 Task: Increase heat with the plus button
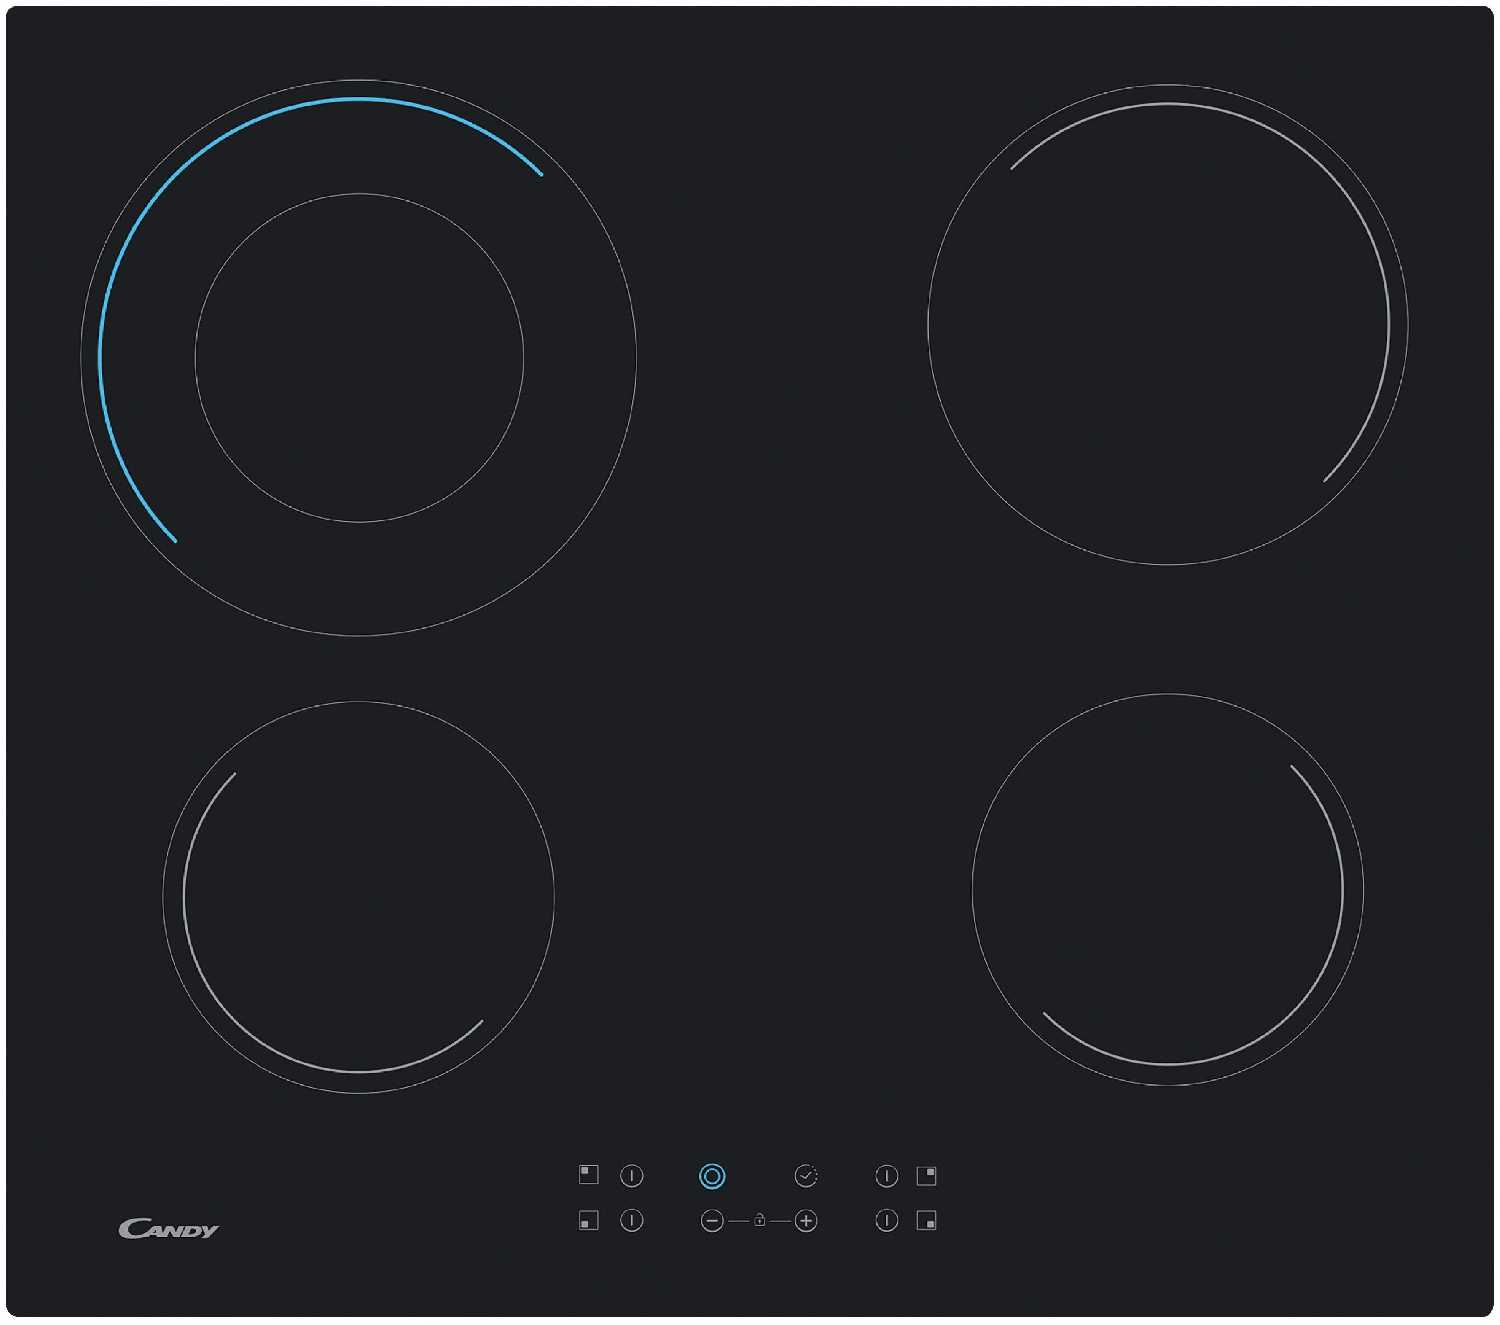(806, 1221)
